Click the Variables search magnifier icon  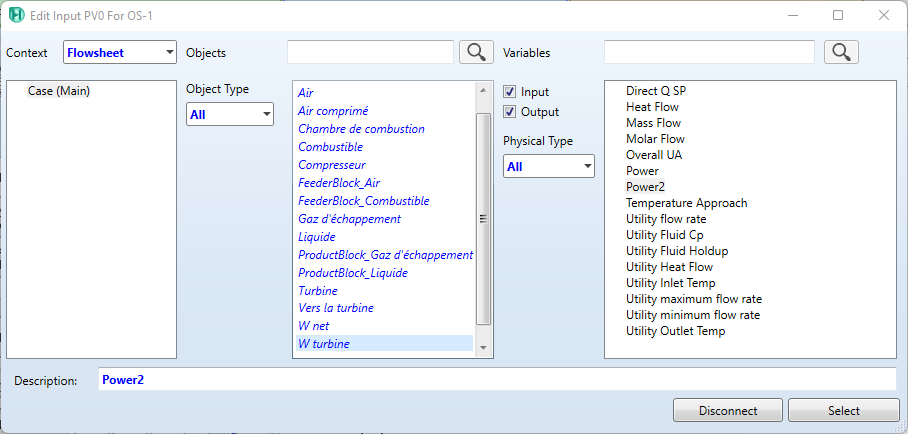842,52
